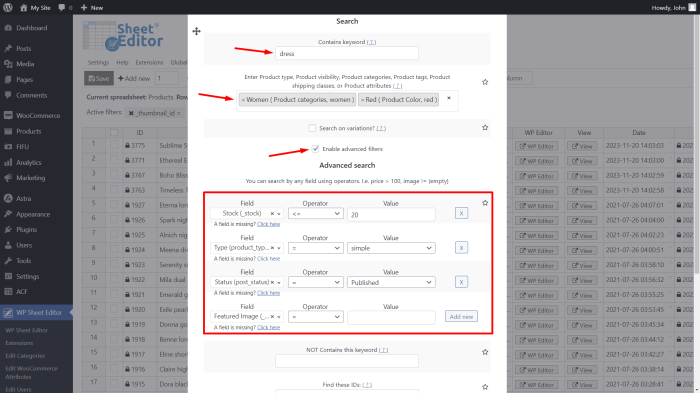Open operator dropdown for Status filter
This screenshot has height=393, width=700.
pyautogui.click(x=316, y=282)
